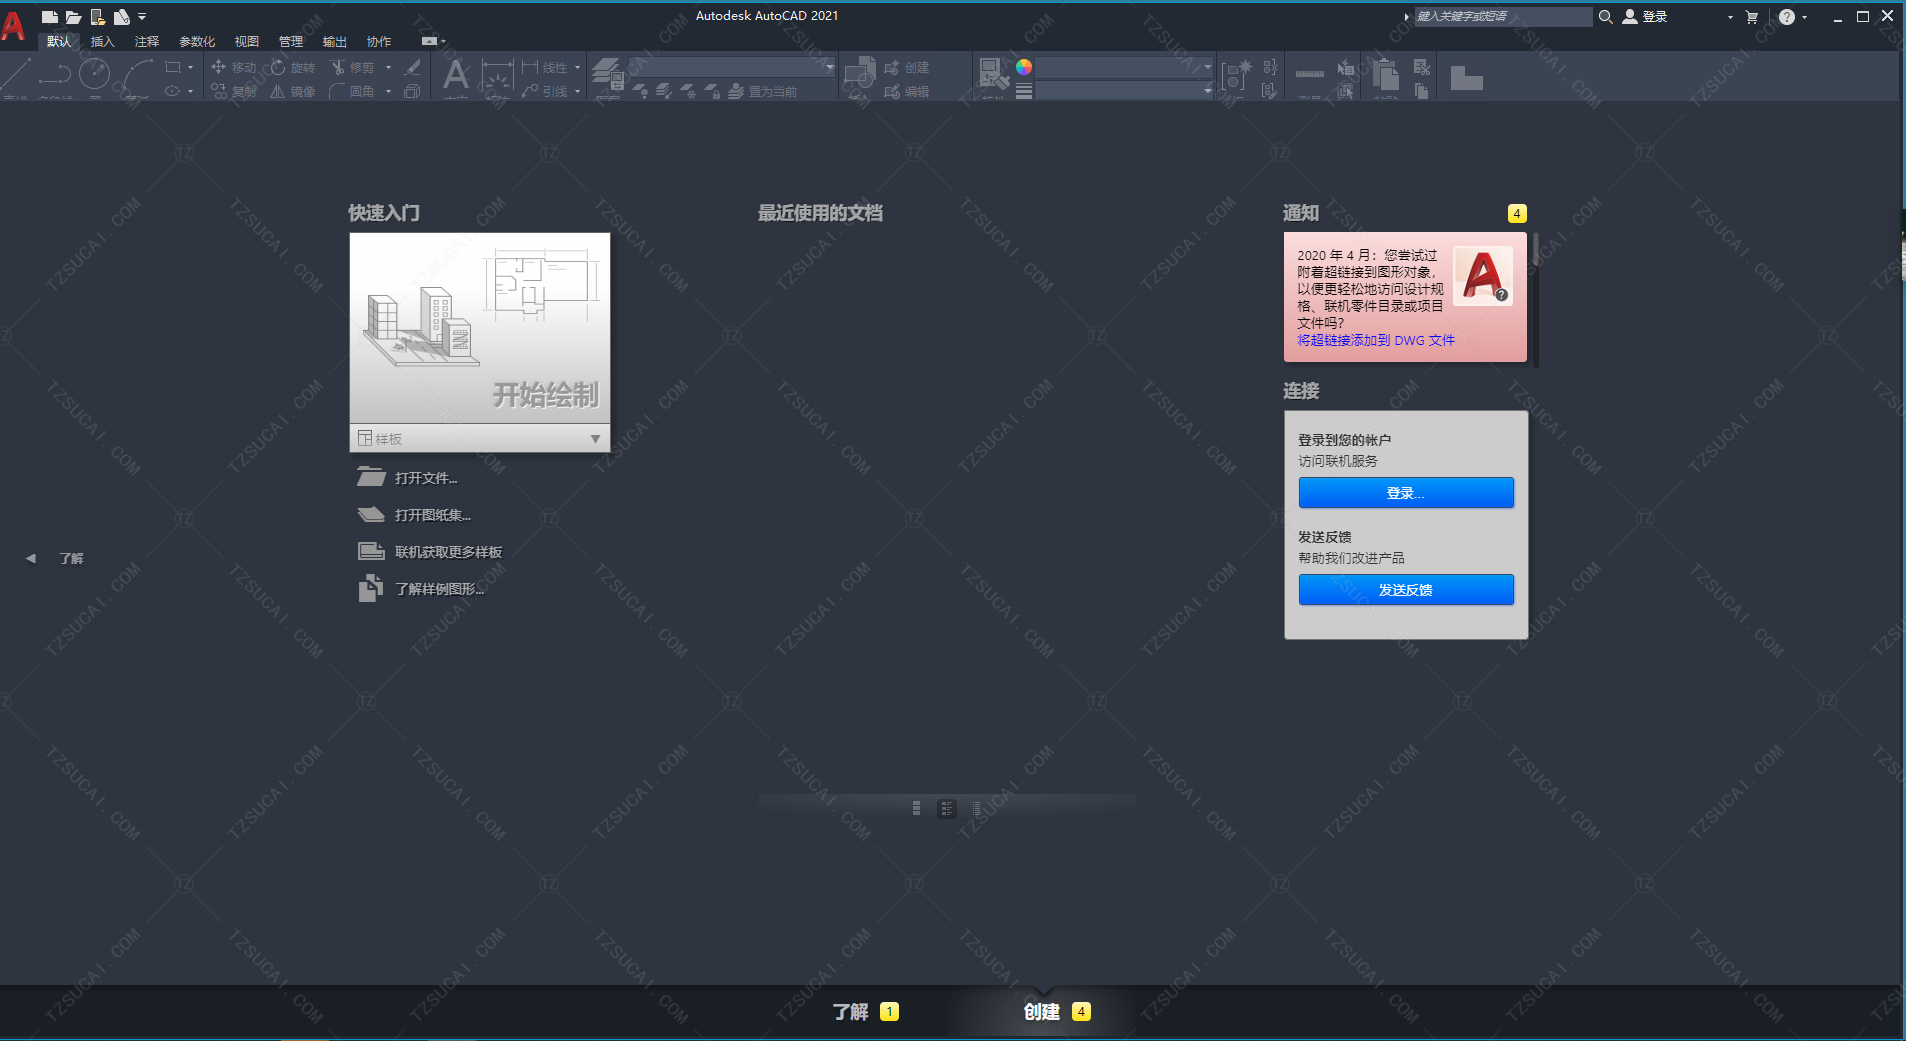Image resolution: width=1906 pixels, height=1041 pixels.
Task: Select the Circle tool in ribbon
Action: coord(94,75)
